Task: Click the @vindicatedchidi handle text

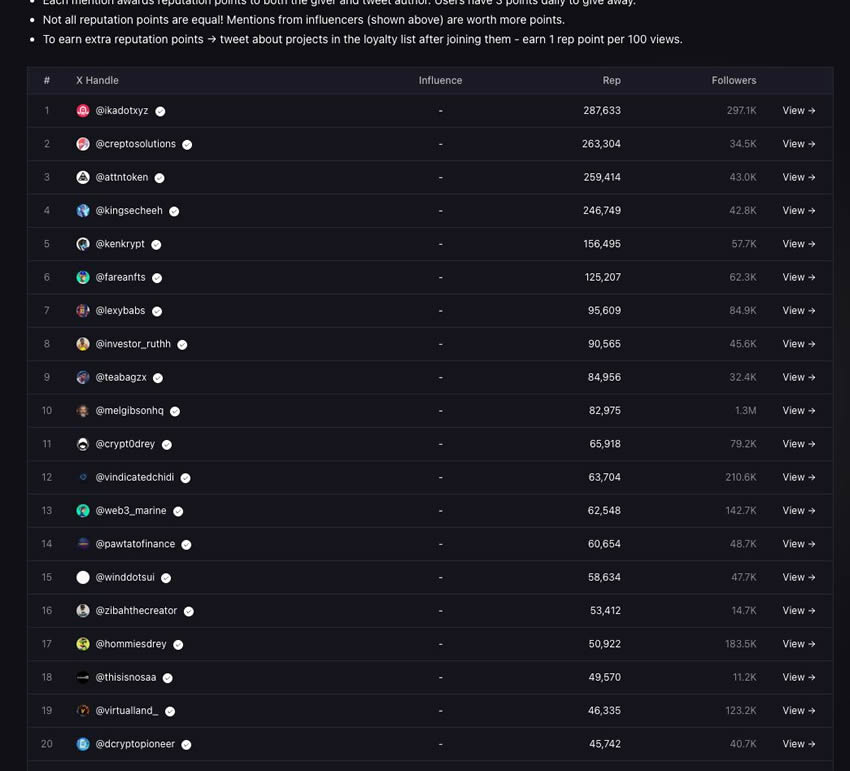Action: click(x=134, y=478)
